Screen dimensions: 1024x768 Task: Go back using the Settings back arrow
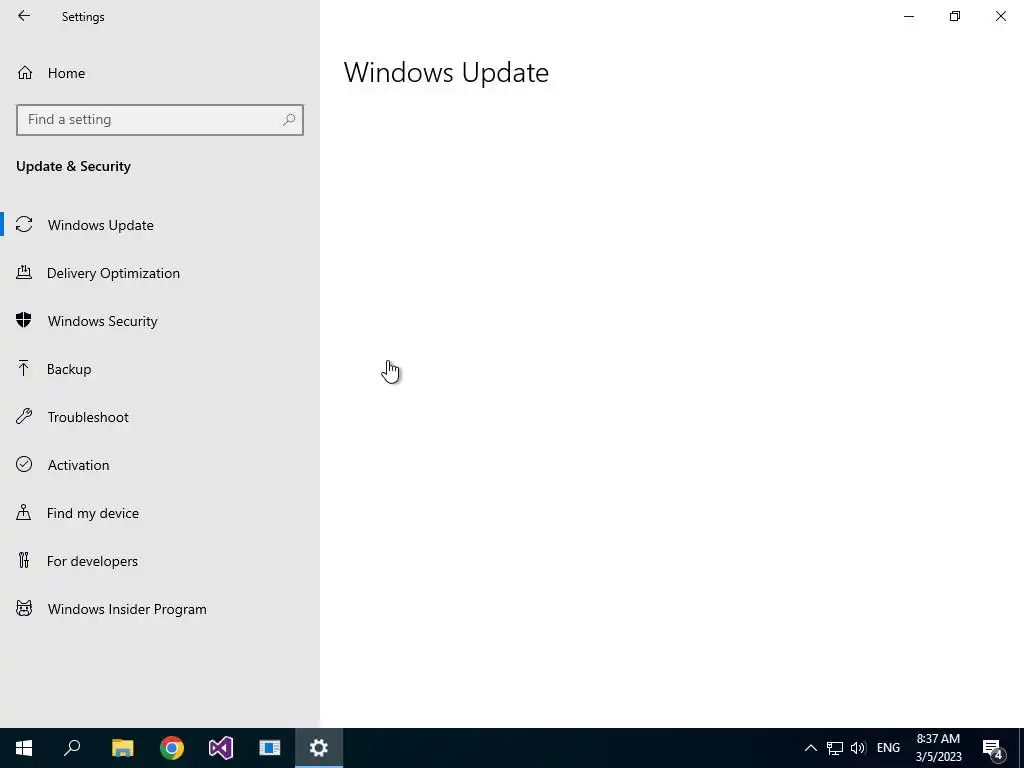pos(24,16)
